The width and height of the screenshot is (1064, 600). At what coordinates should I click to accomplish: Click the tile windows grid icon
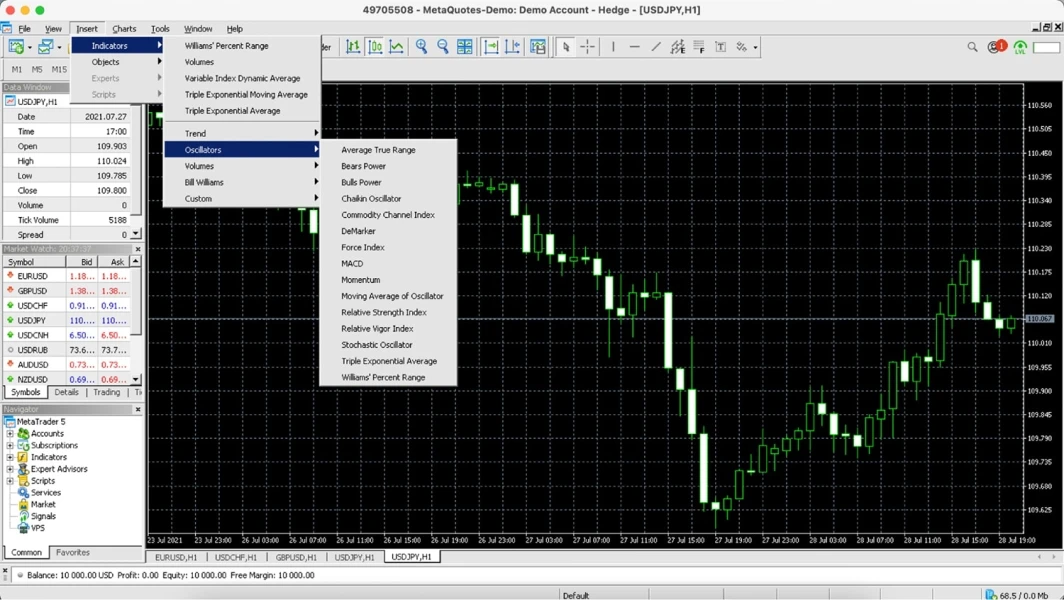coord(465,47)
